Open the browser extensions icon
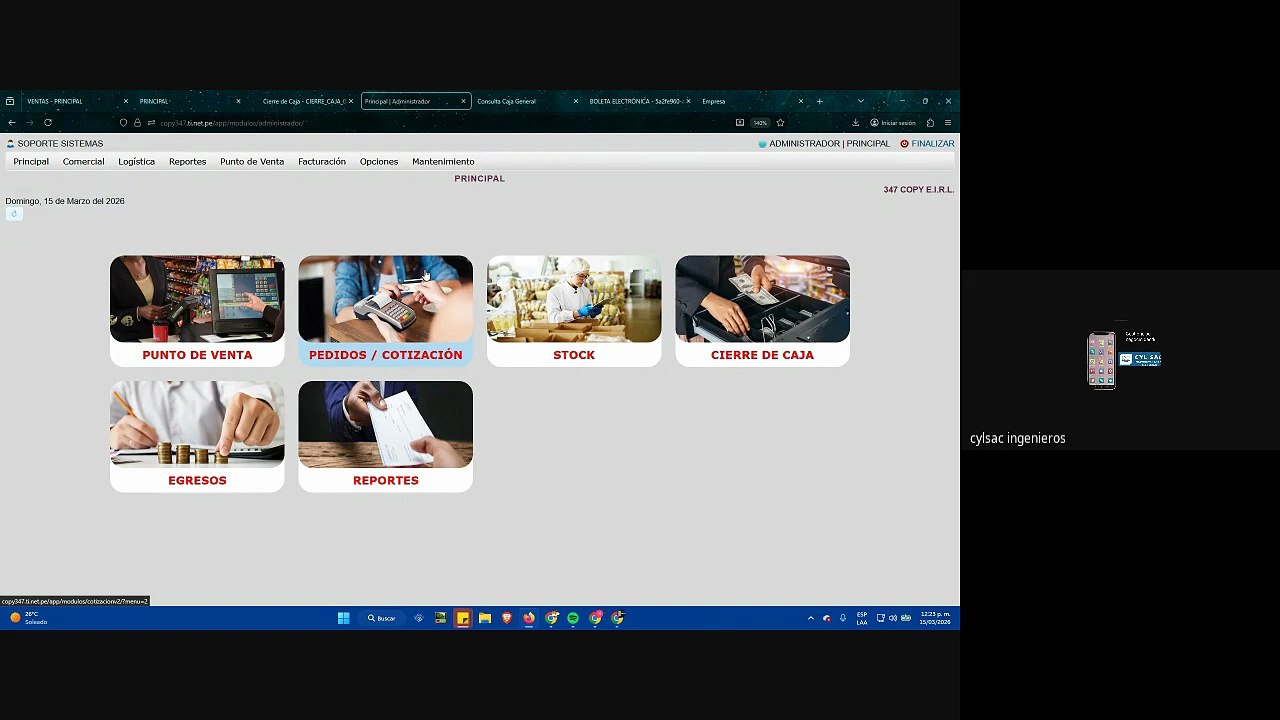Viewport: 1280px width, 720px height. [x=930, y=123]
